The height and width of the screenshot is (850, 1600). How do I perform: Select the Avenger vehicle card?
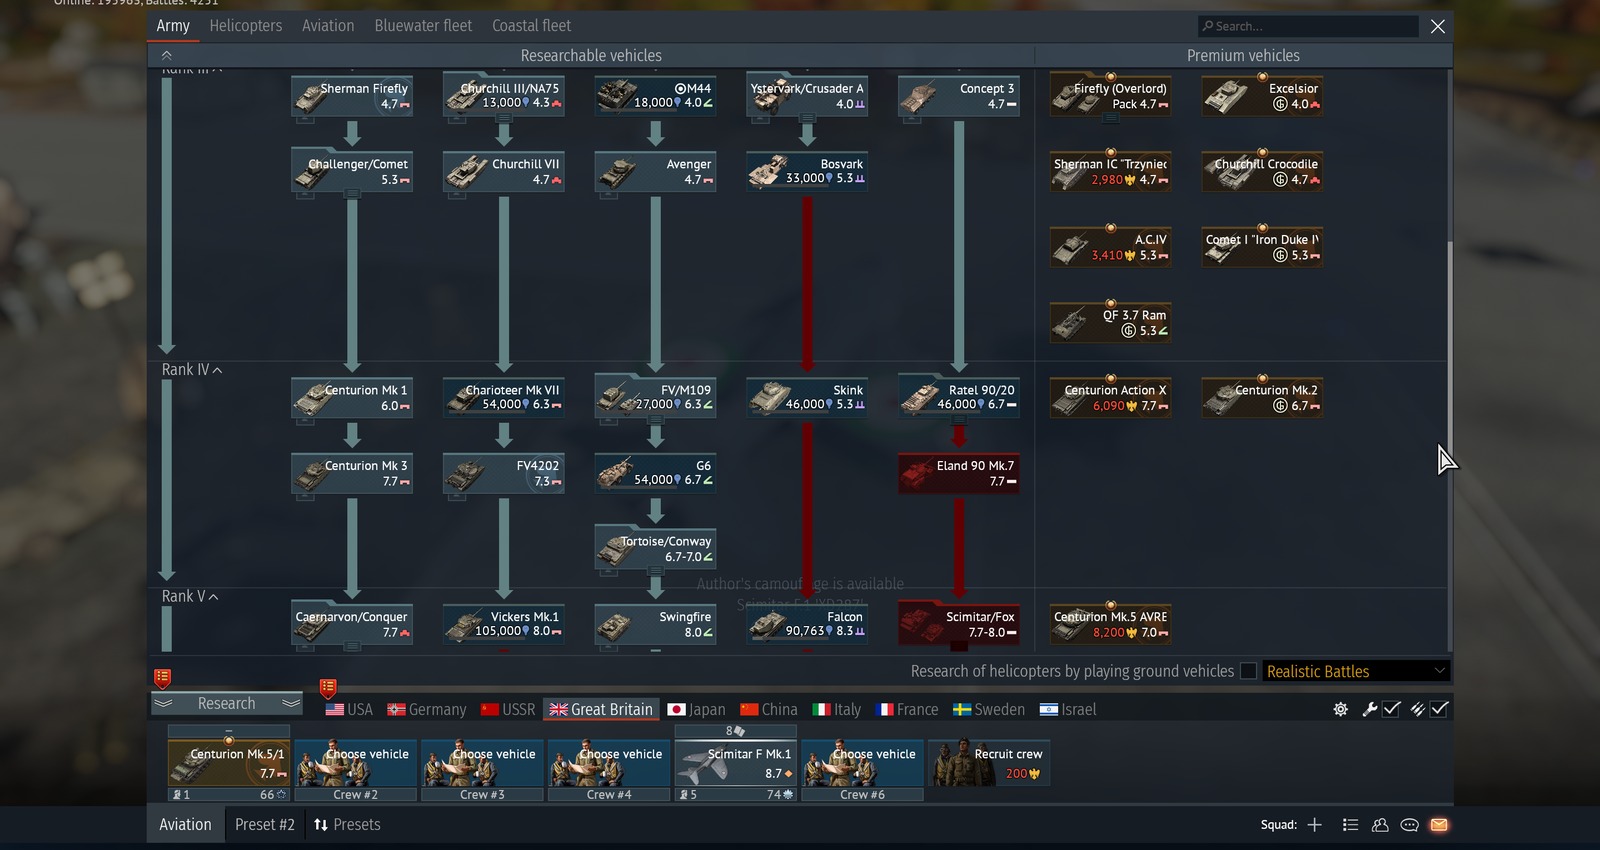point(655,172)
